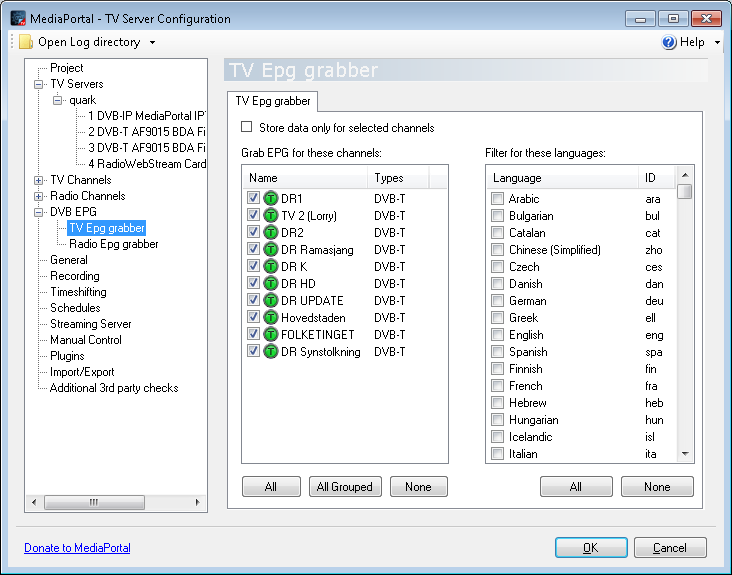Viewport: 732px width, 575px height.
Task: Click the All button under languages list
Action: click(x=576, y=487)
